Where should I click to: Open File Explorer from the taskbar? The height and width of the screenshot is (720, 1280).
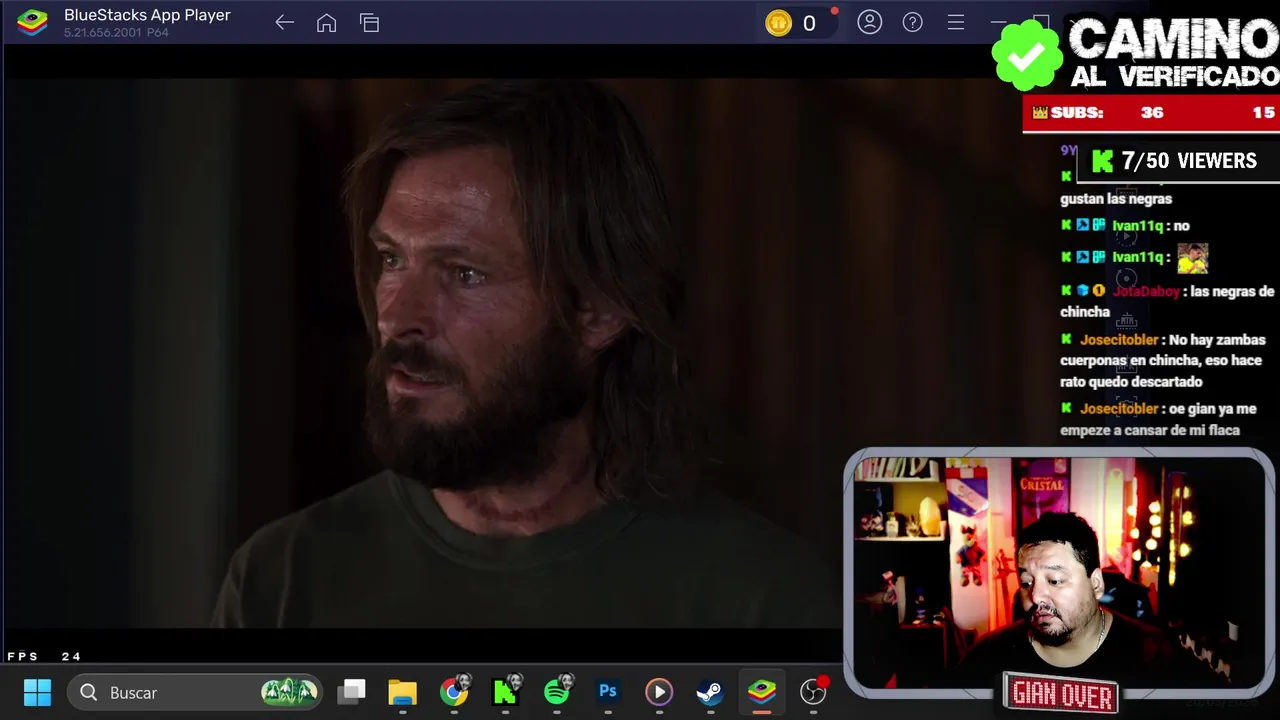coord(402,692)
